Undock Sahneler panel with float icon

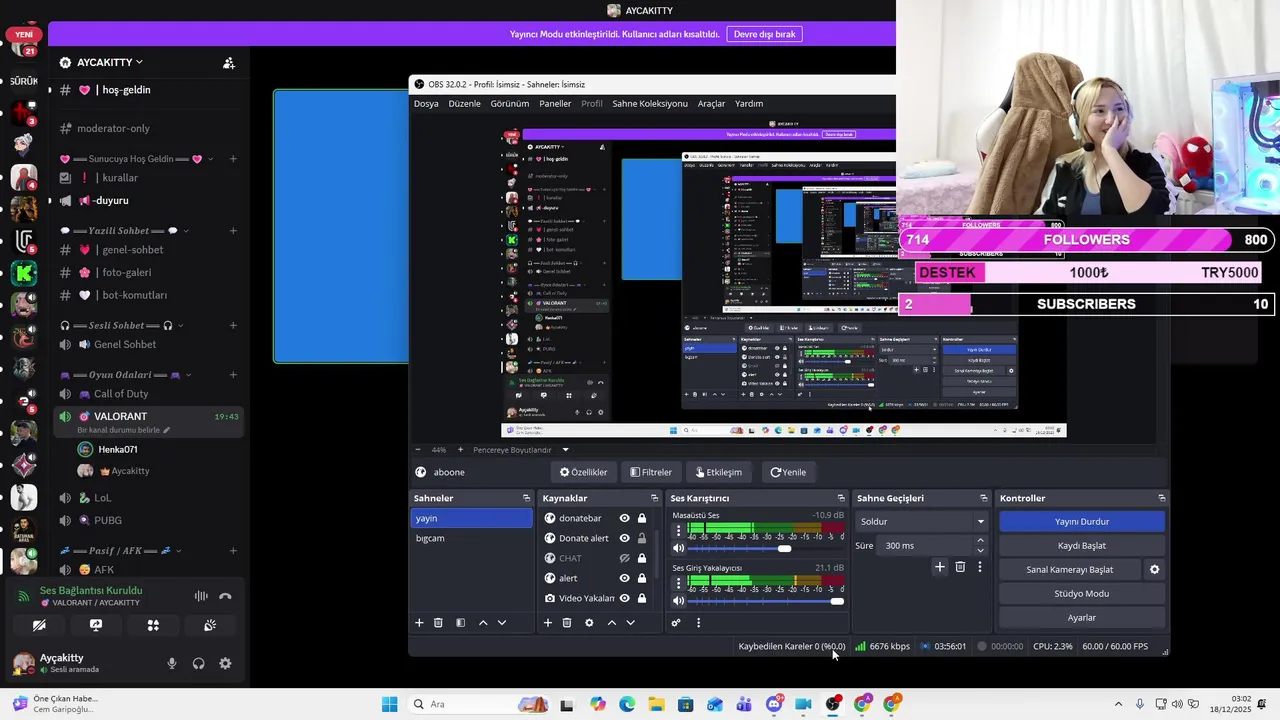(526, 498)
